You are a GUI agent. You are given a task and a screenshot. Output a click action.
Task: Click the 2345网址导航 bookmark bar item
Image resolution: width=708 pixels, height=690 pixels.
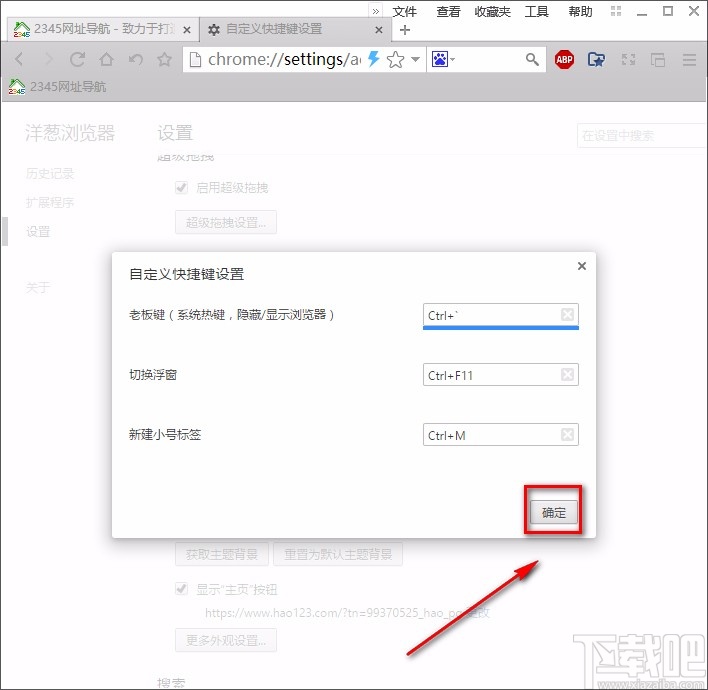click(x=57, y=86)
